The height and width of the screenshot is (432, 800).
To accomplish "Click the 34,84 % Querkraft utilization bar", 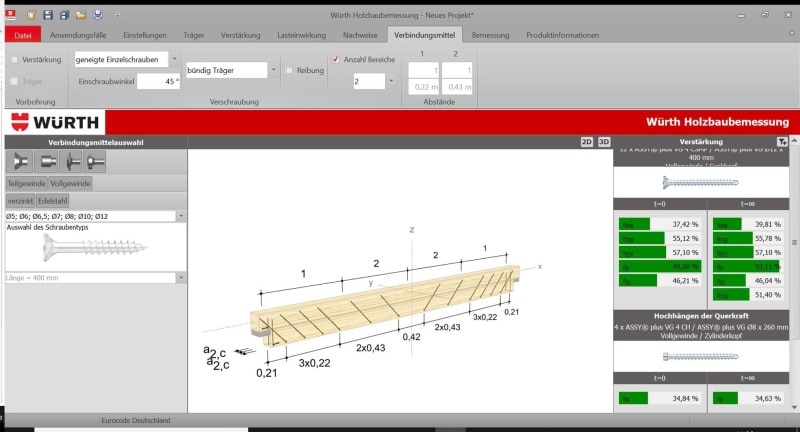I will (659, 398).
